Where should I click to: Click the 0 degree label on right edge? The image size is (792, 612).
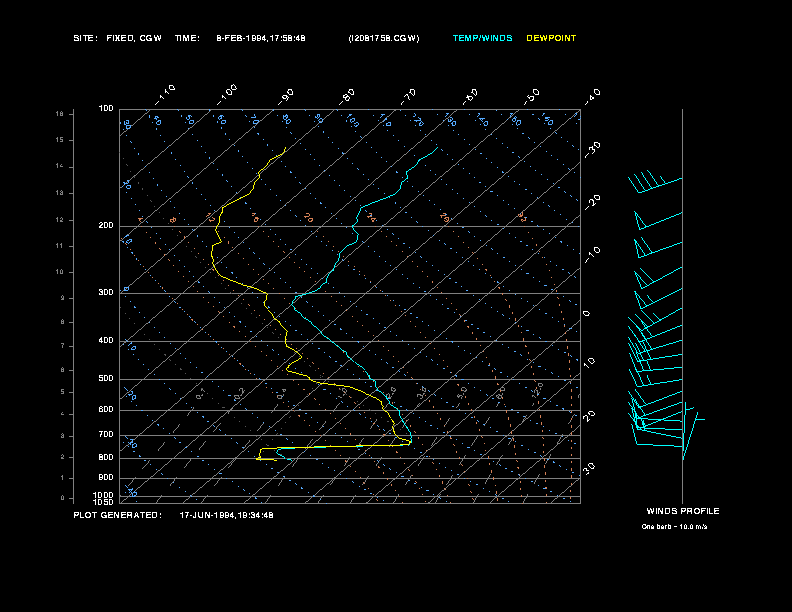[587, 314]
